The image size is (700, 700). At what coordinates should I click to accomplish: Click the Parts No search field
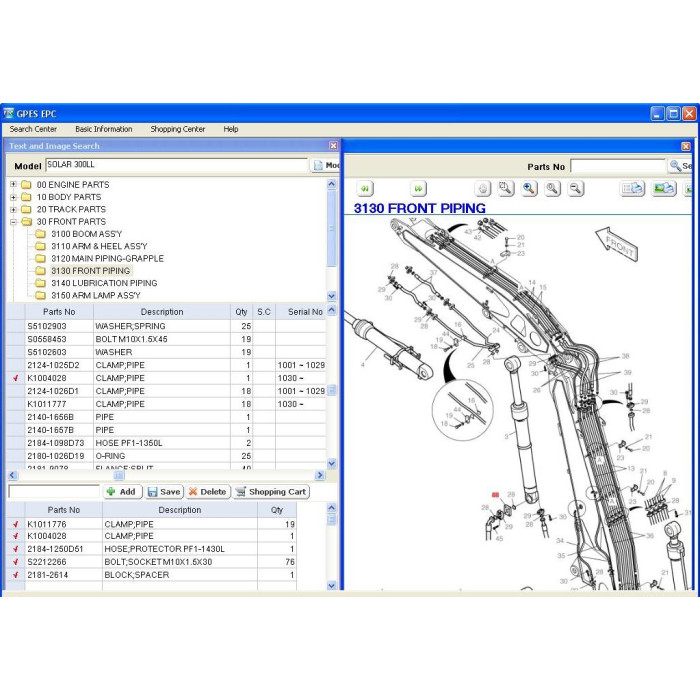click(618, 167)
